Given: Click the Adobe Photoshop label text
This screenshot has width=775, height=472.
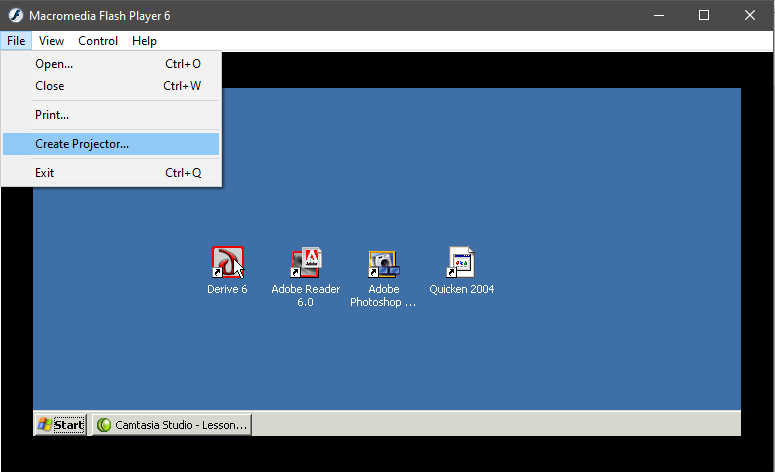Looking at the screenshot, I should click(x=383, y=296).
